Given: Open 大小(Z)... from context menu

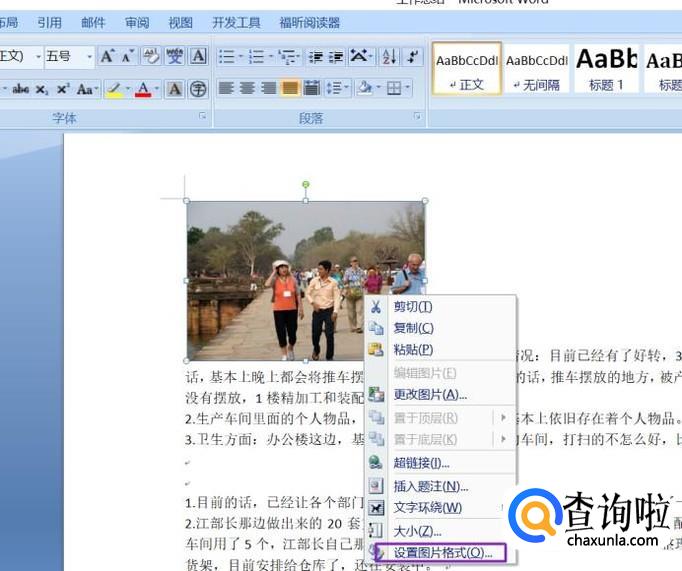Looking at the screenshot, I should [440, 531].
